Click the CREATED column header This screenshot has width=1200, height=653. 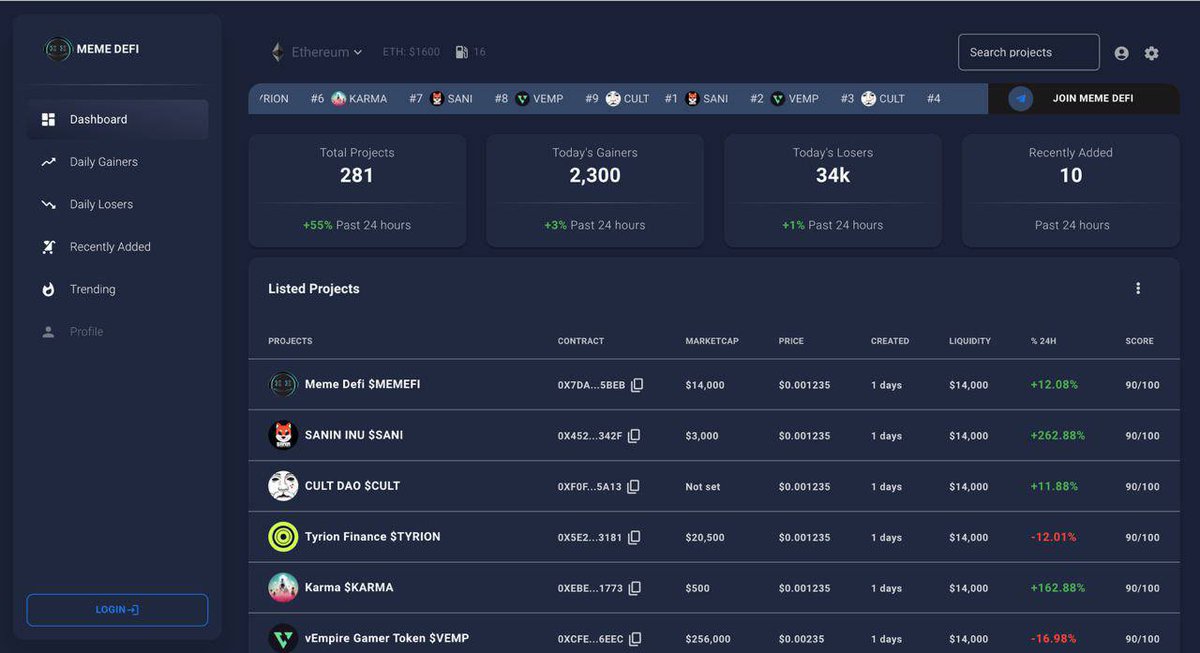pyautogui.click(x=890, y=341)
